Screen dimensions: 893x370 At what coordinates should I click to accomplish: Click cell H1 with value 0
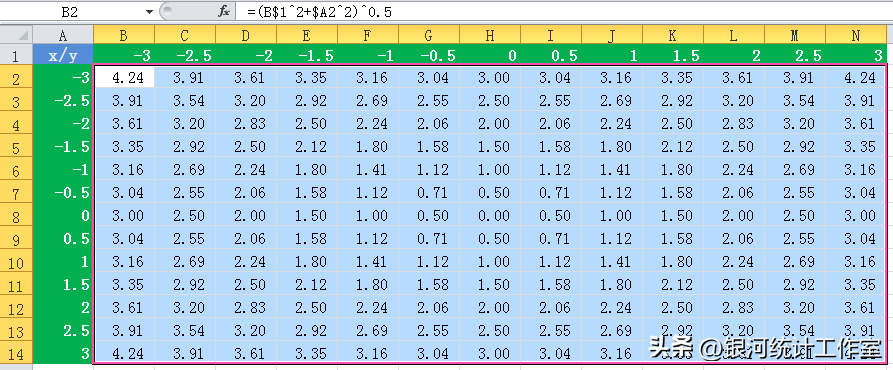coord(490,55)
